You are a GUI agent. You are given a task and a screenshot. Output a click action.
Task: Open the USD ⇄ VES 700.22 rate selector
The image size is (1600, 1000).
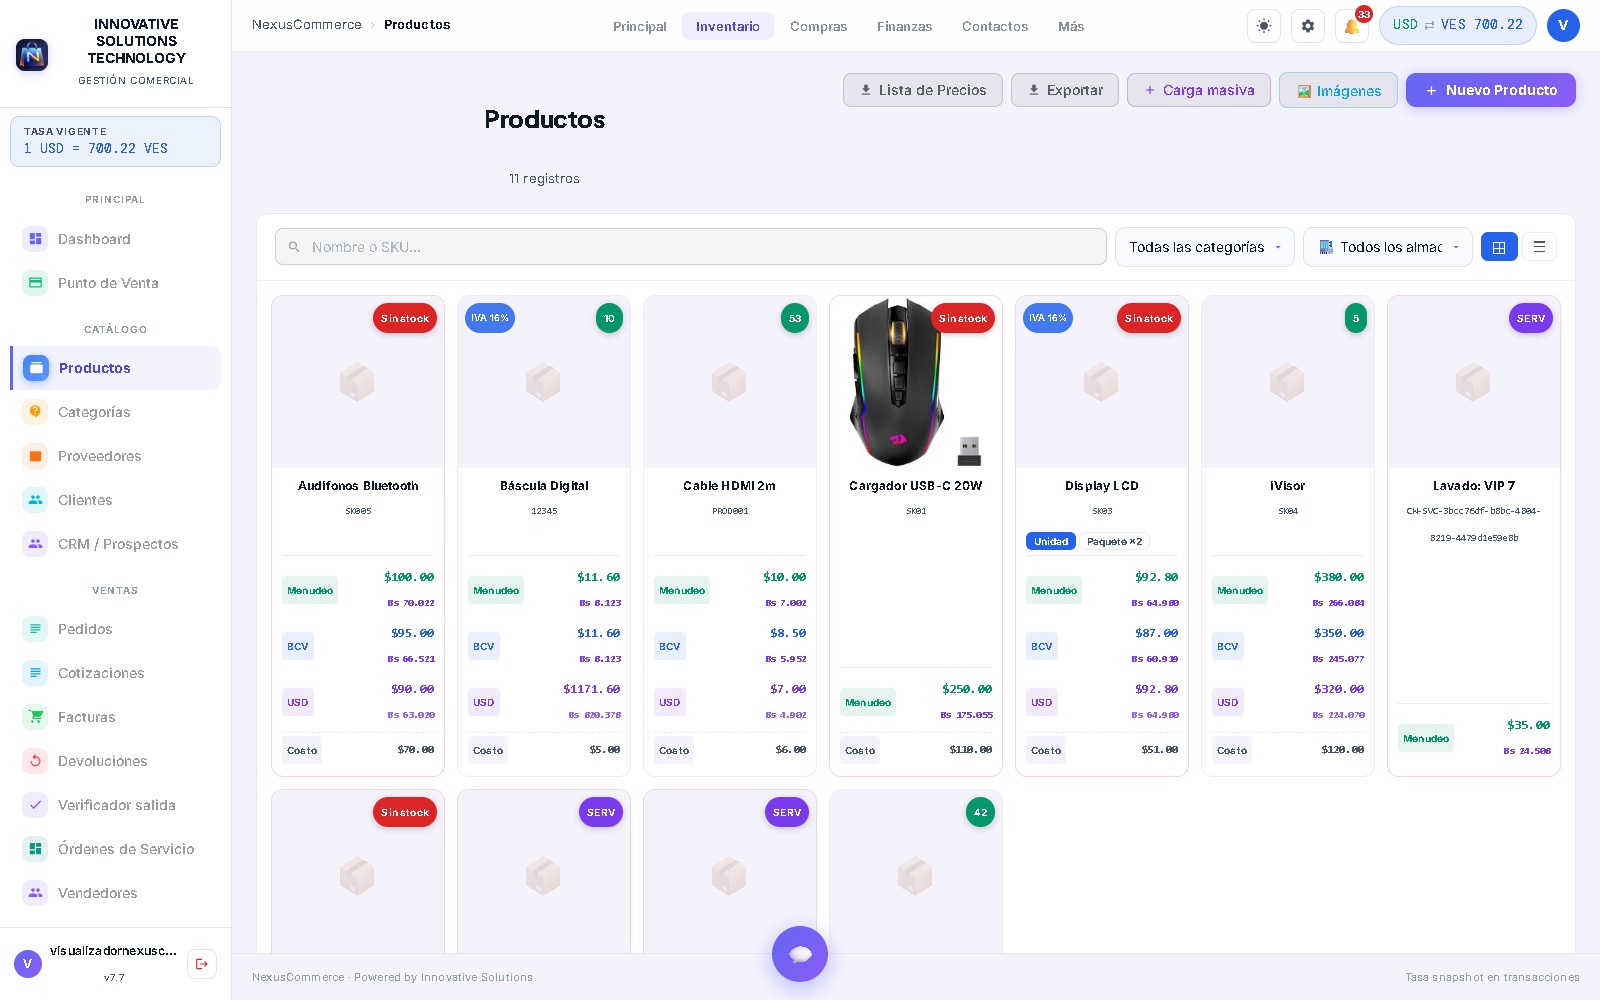(1458, 25)
